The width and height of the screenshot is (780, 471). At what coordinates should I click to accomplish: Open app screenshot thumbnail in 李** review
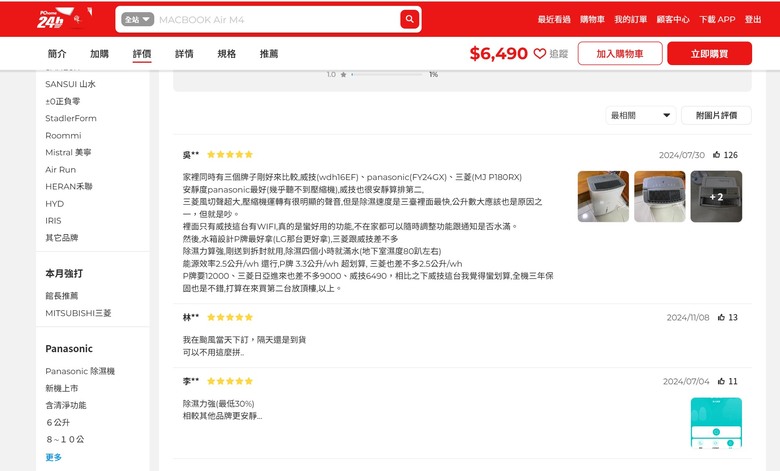(x=716, y=423)
